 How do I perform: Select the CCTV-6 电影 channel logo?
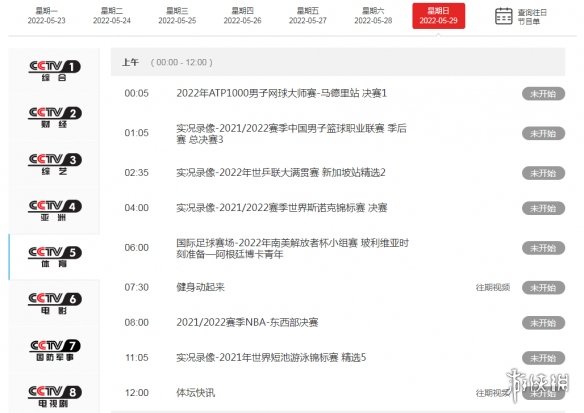click(55, 304)
